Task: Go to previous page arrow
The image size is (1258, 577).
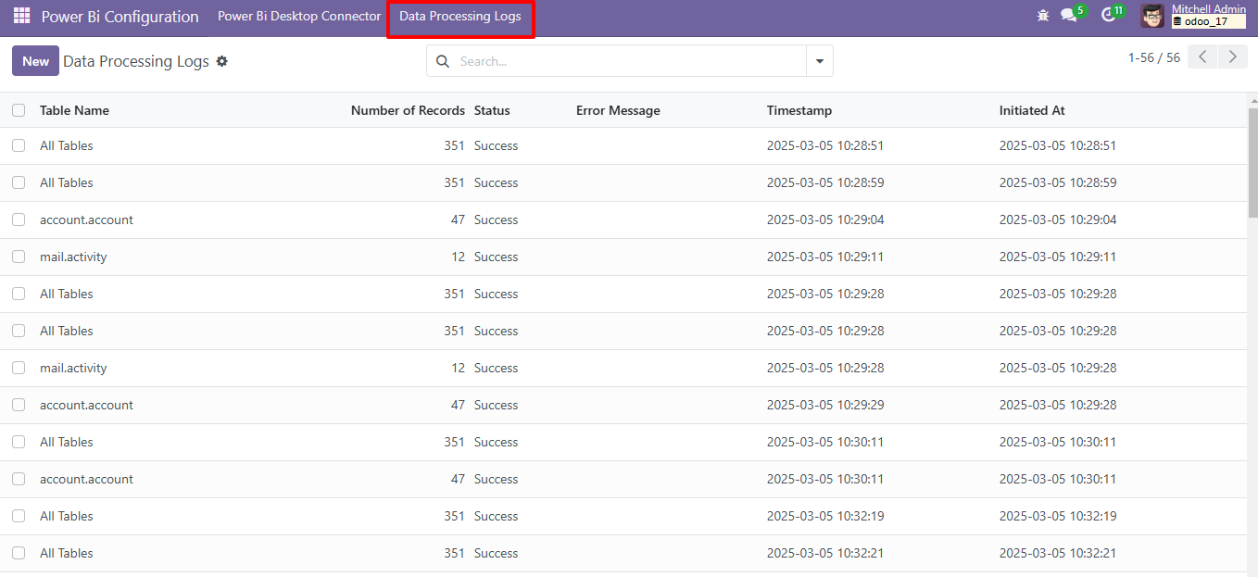Action: click(1204, 58)
